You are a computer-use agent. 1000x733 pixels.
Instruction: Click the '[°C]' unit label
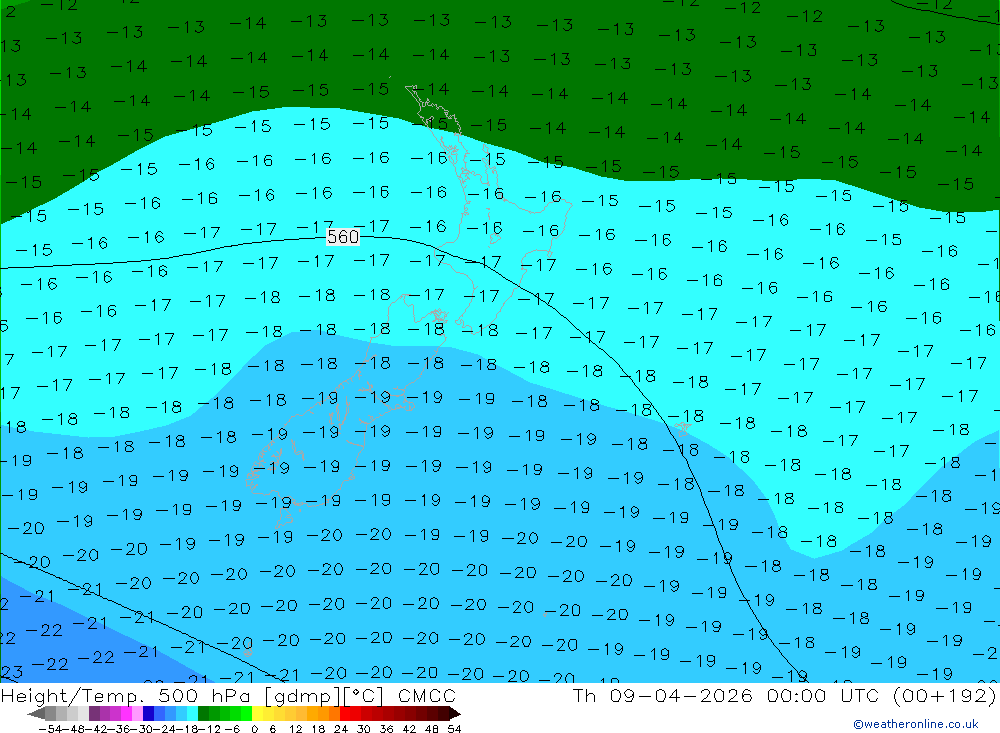pos(364,696)
